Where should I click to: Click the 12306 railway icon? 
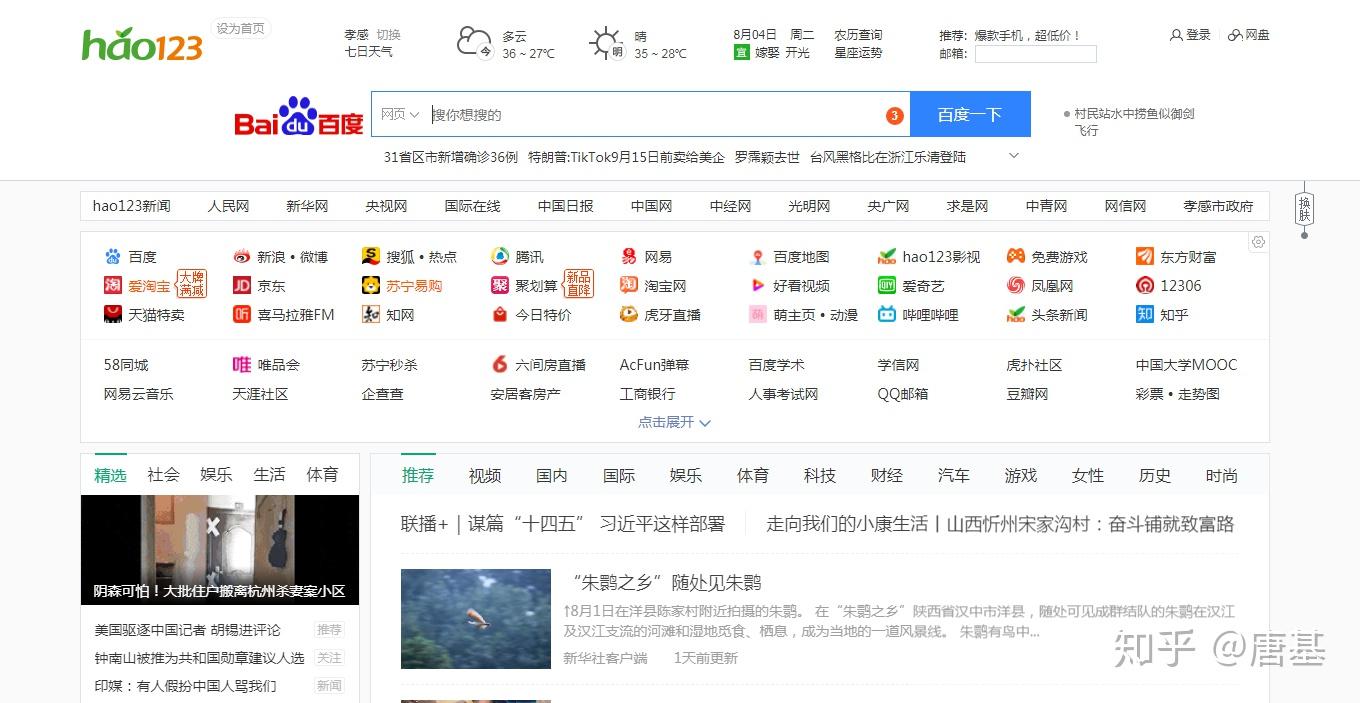[1145, 286]
